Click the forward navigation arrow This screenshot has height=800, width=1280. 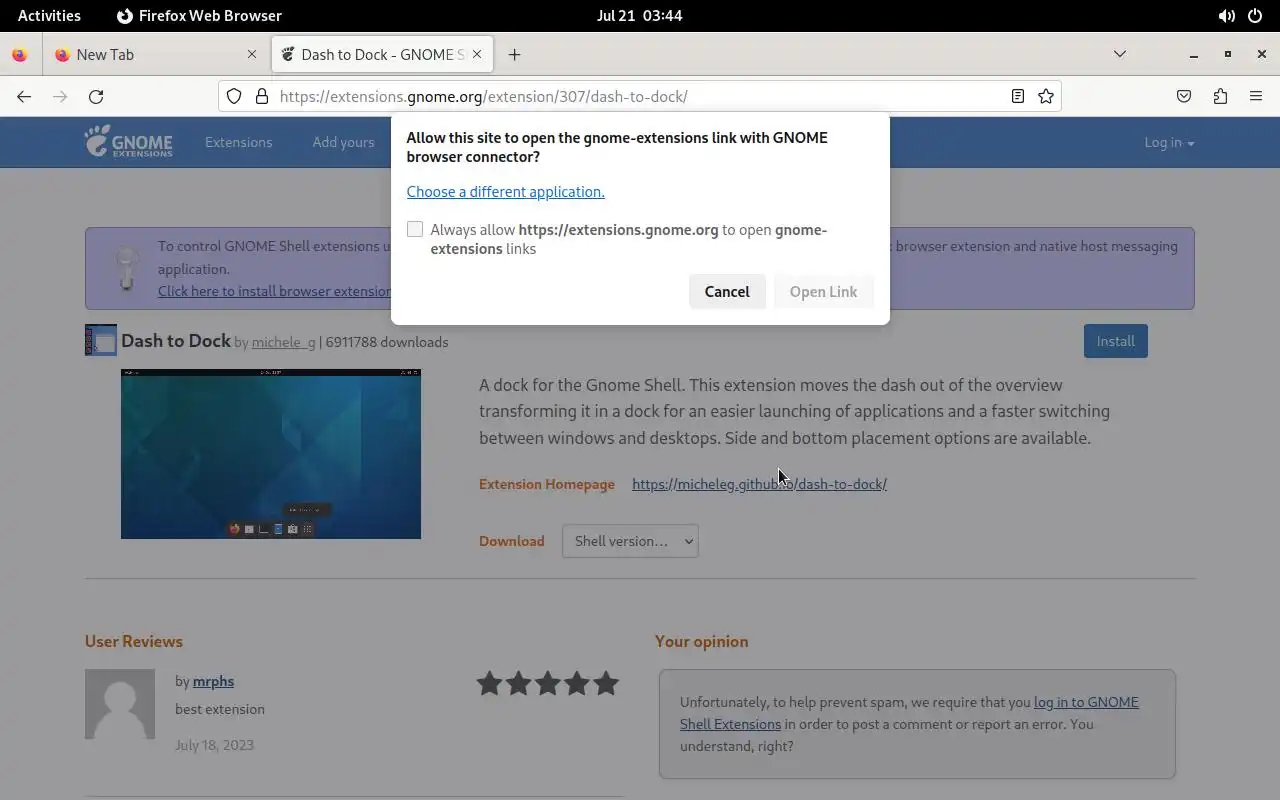click(60, 96)
